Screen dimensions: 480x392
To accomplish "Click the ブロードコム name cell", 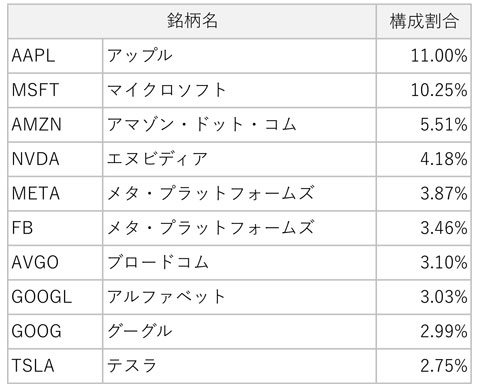I will [239, 263].
